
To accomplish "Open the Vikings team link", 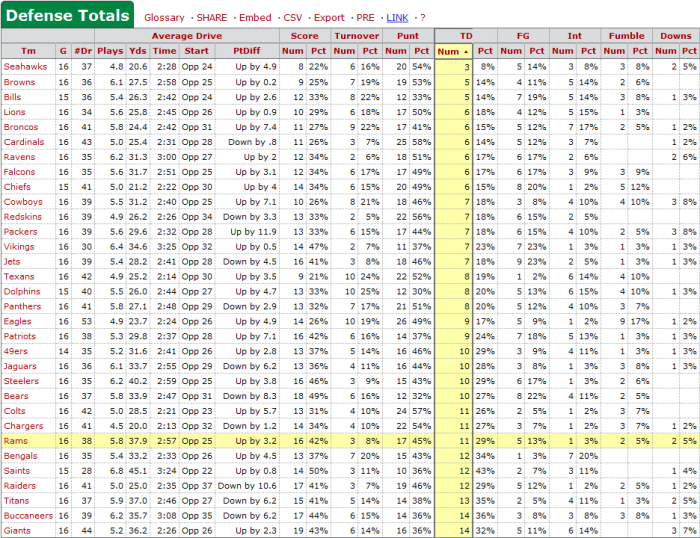I will (x=19, y=246).
